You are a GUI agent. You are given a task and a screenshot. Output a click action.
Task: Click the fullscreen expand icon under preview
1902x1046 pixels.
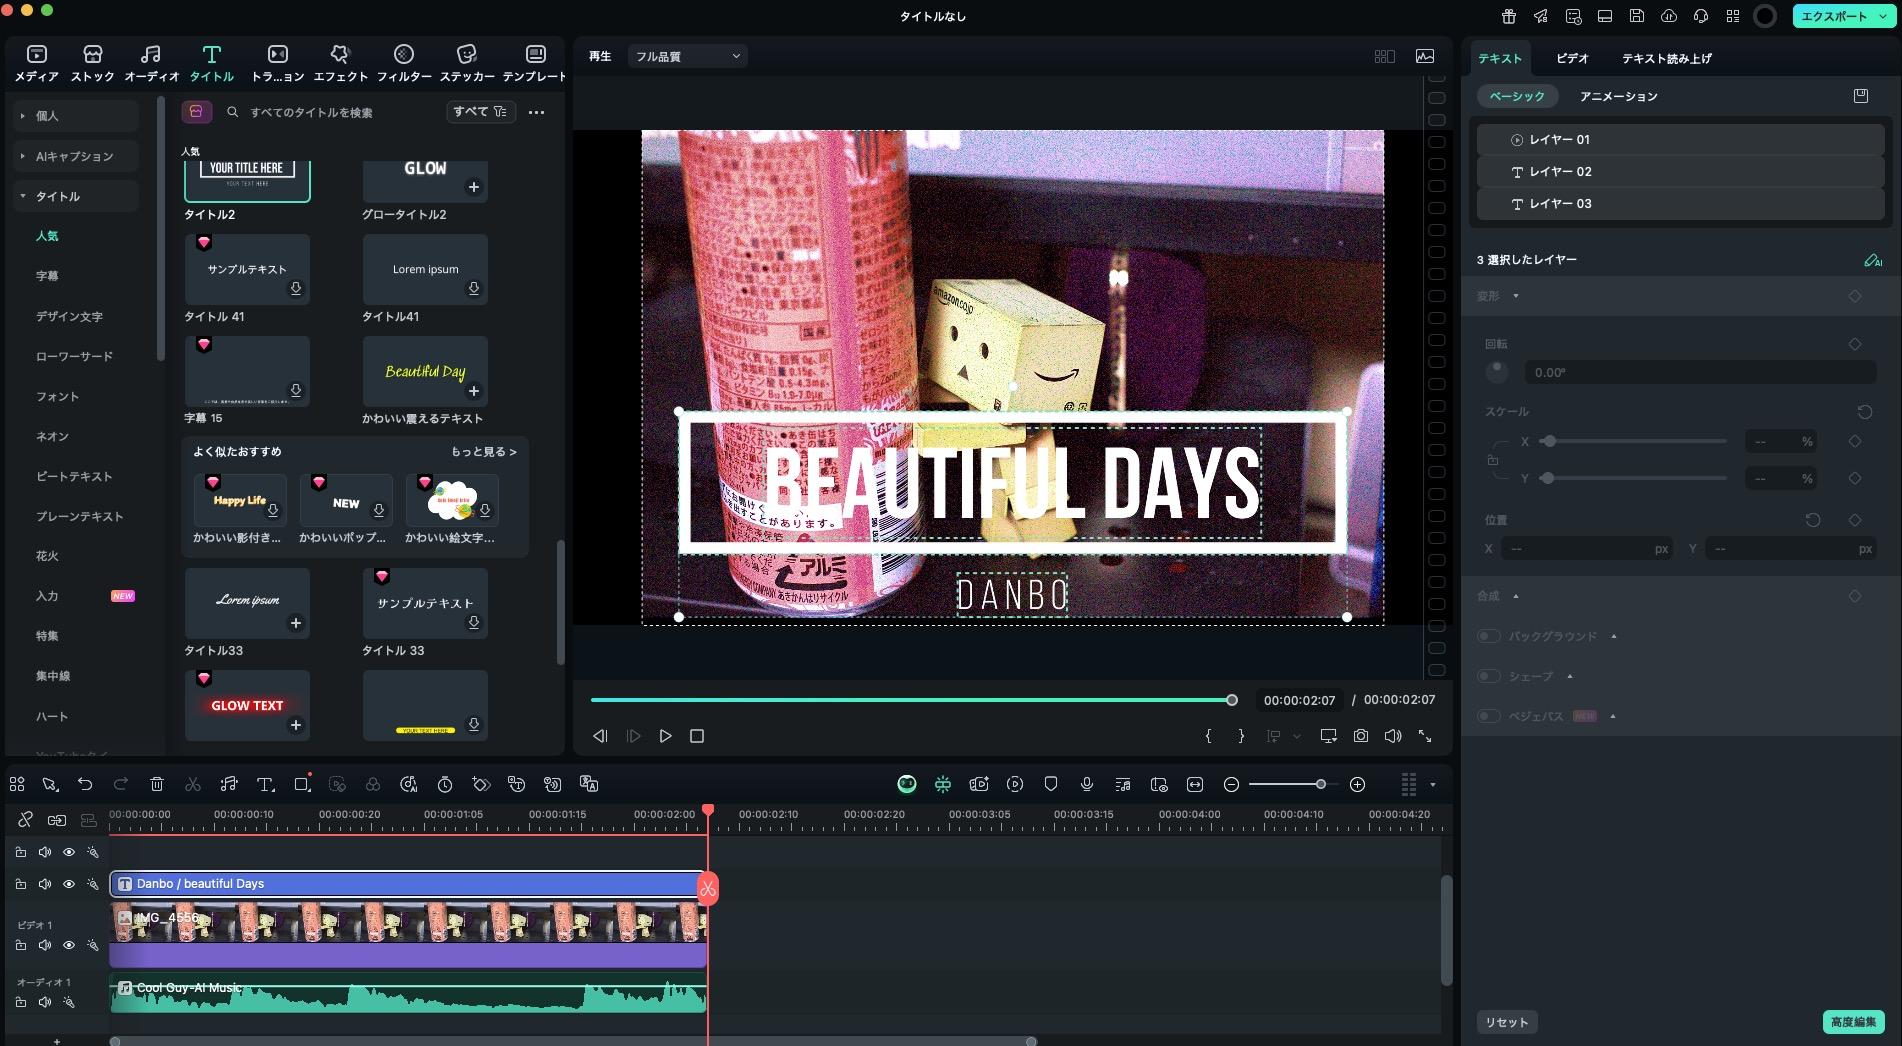pos(1425,736)
